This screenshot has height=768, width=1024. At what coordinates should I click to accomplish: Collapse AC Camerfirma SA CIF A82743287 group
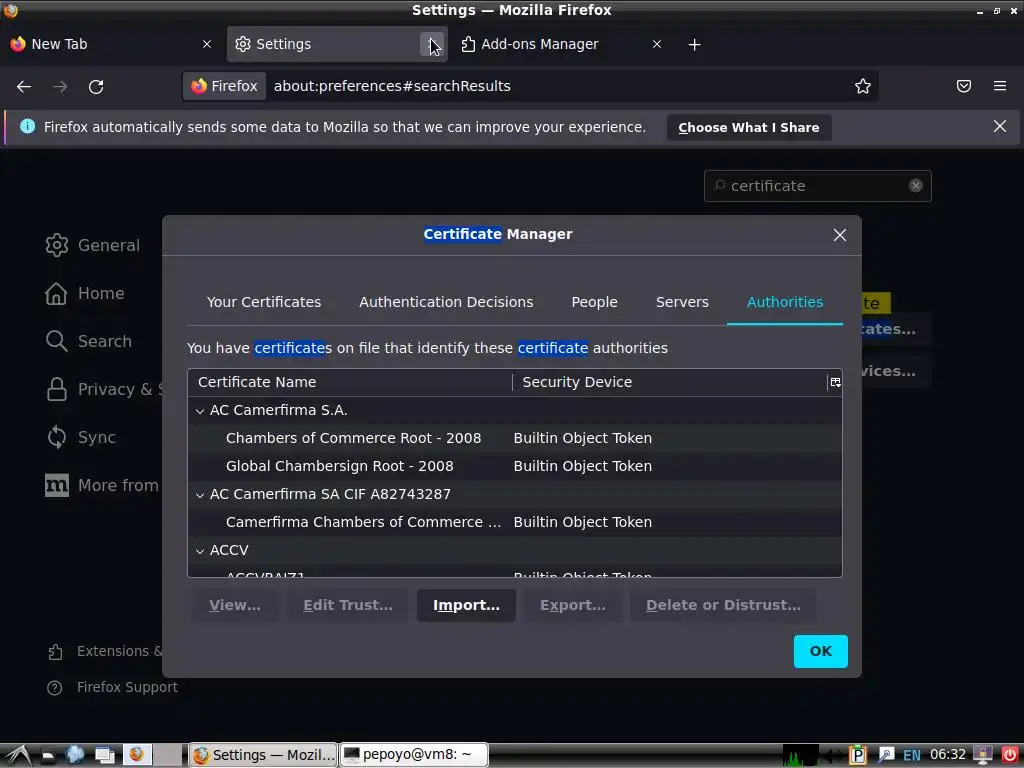click(200, 495)
